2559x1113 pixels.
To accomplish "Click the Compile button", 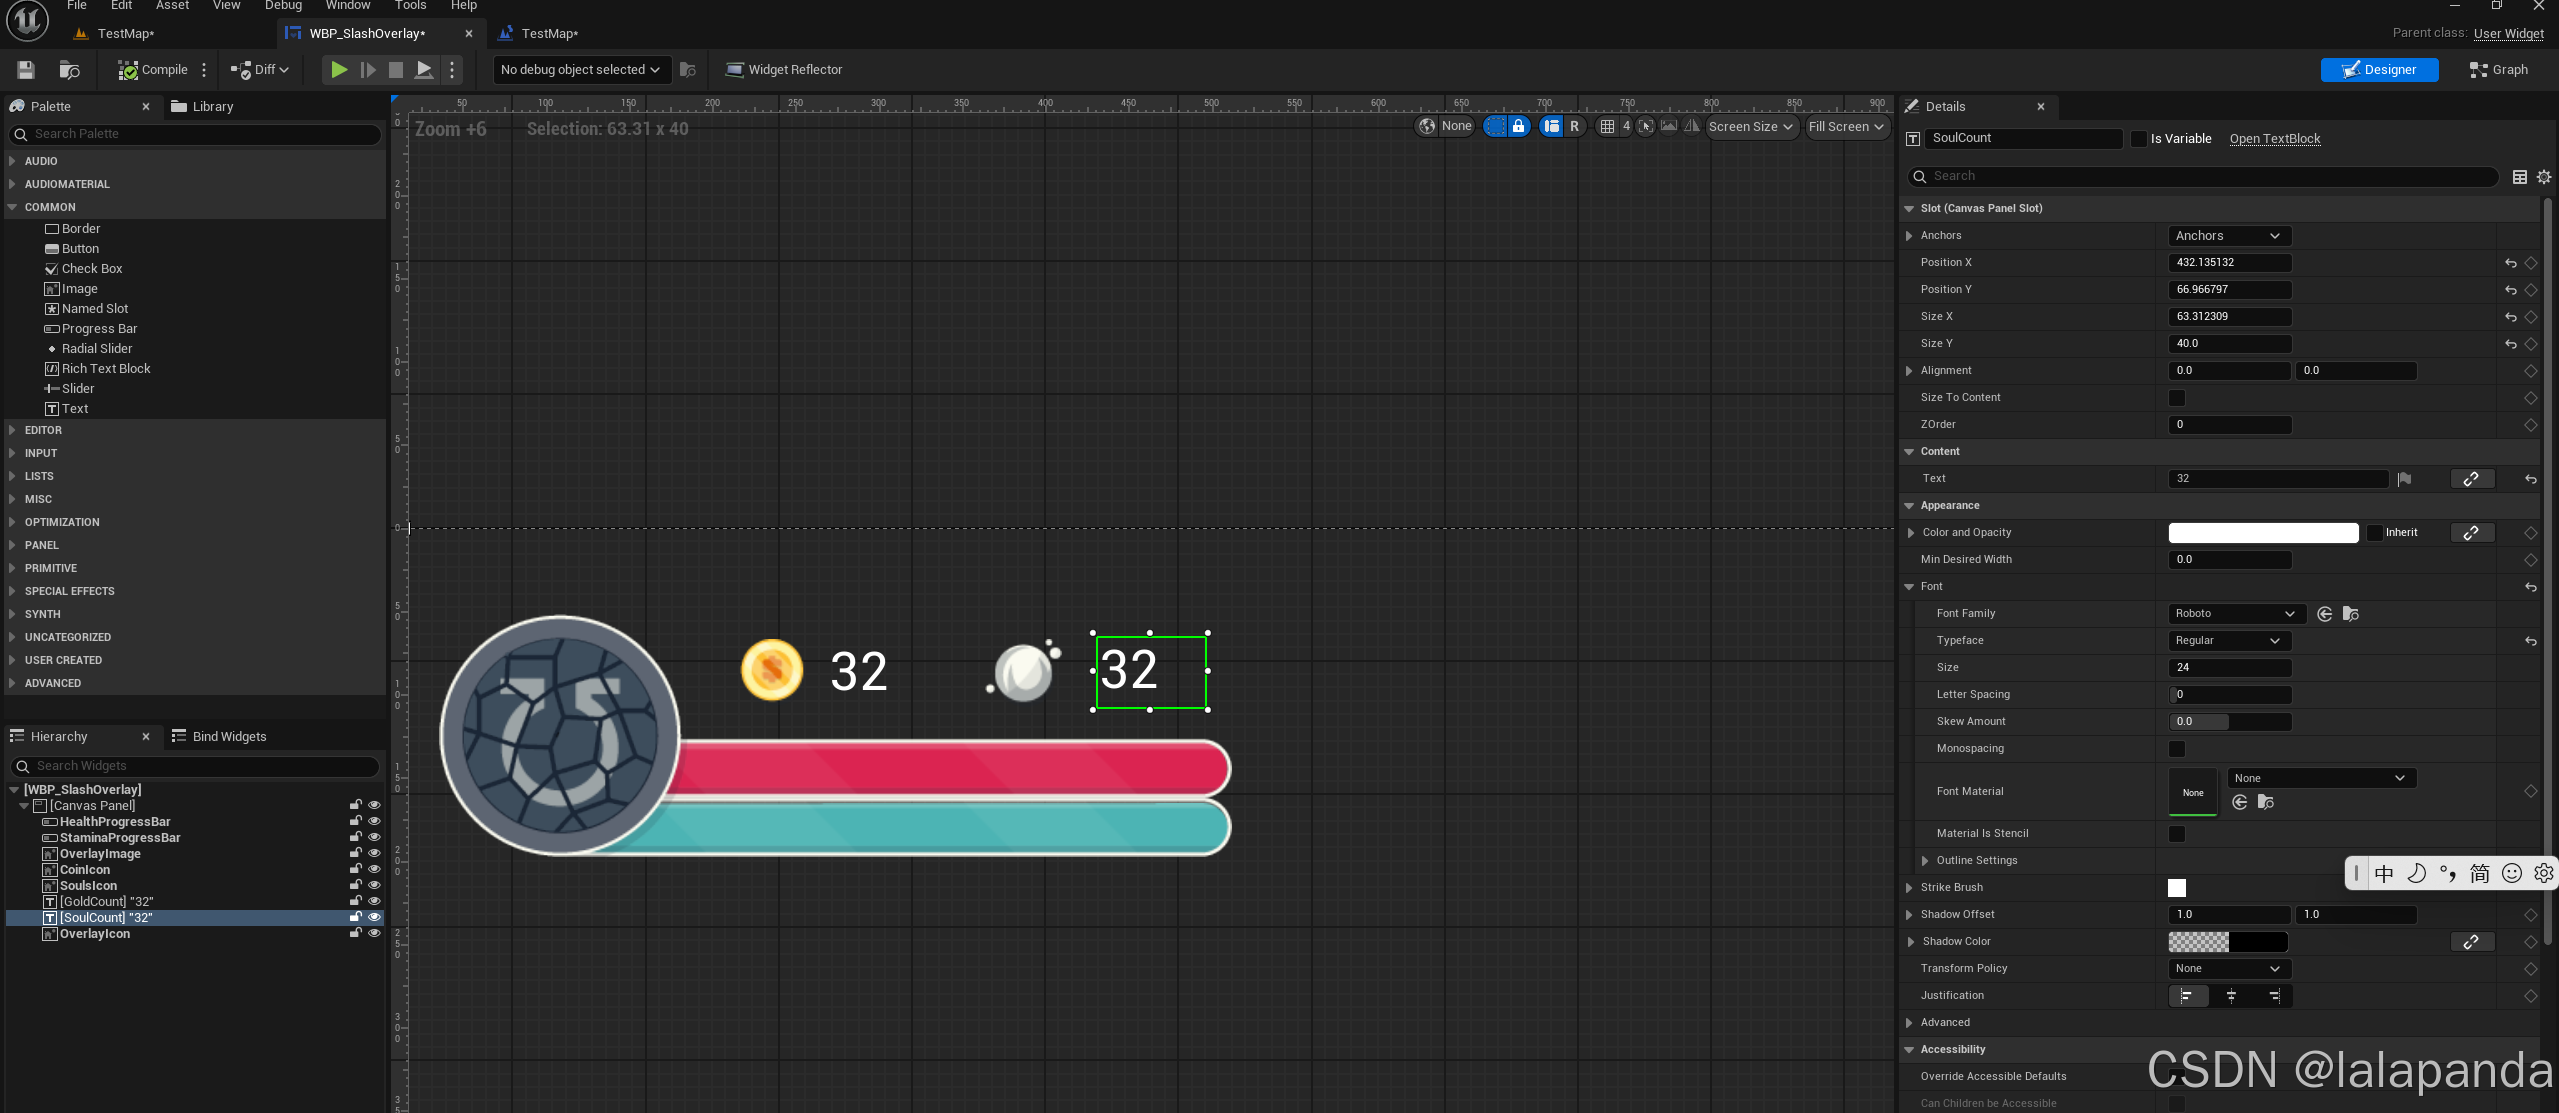I will coord(153,70).
